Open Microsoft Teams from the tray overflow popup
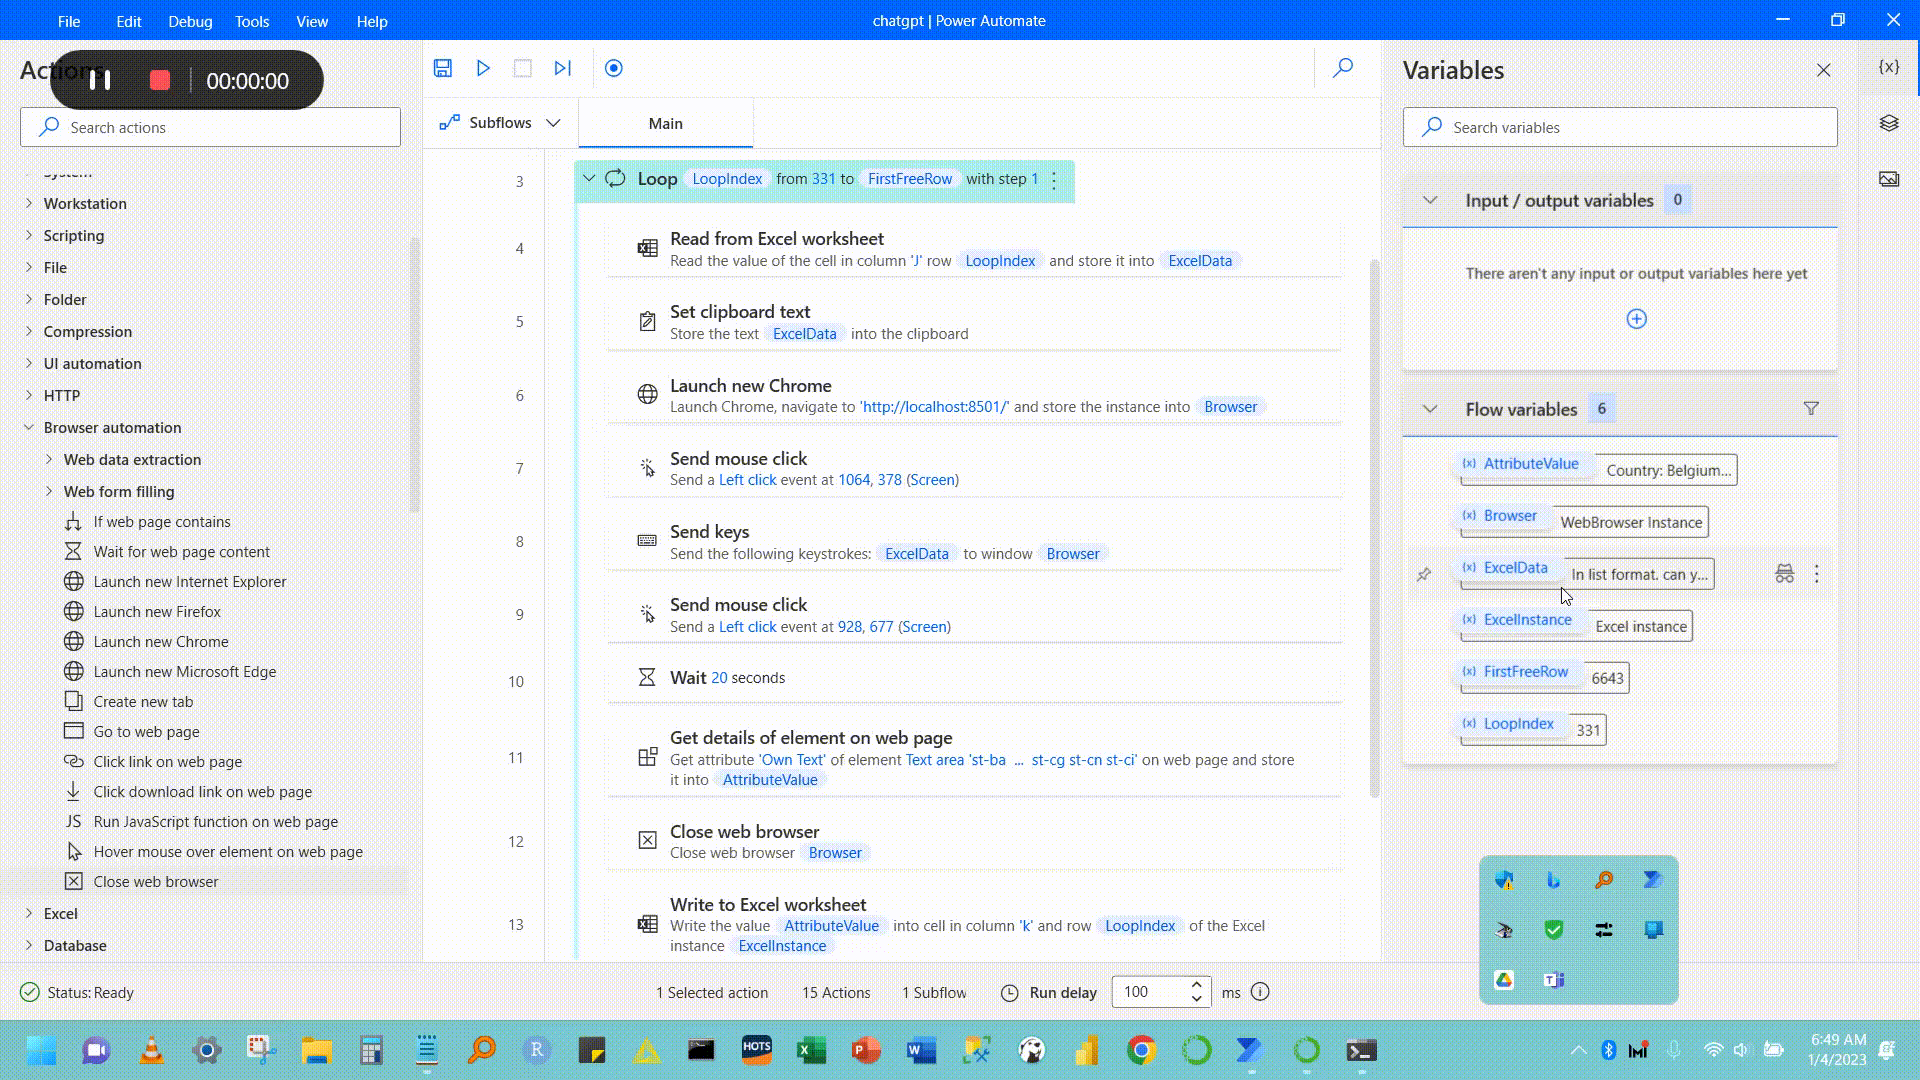 (1554, 980)
